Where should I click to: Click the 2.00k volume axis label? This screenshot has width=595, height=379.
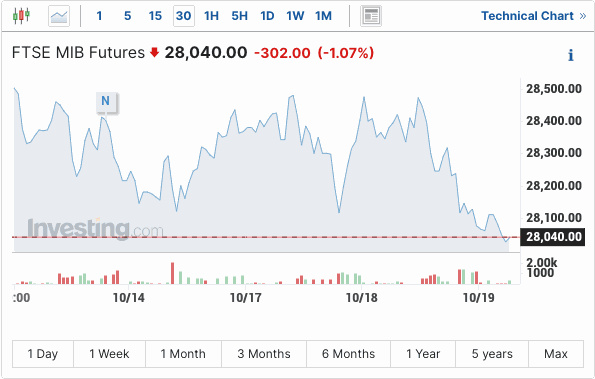coord(541,262)
